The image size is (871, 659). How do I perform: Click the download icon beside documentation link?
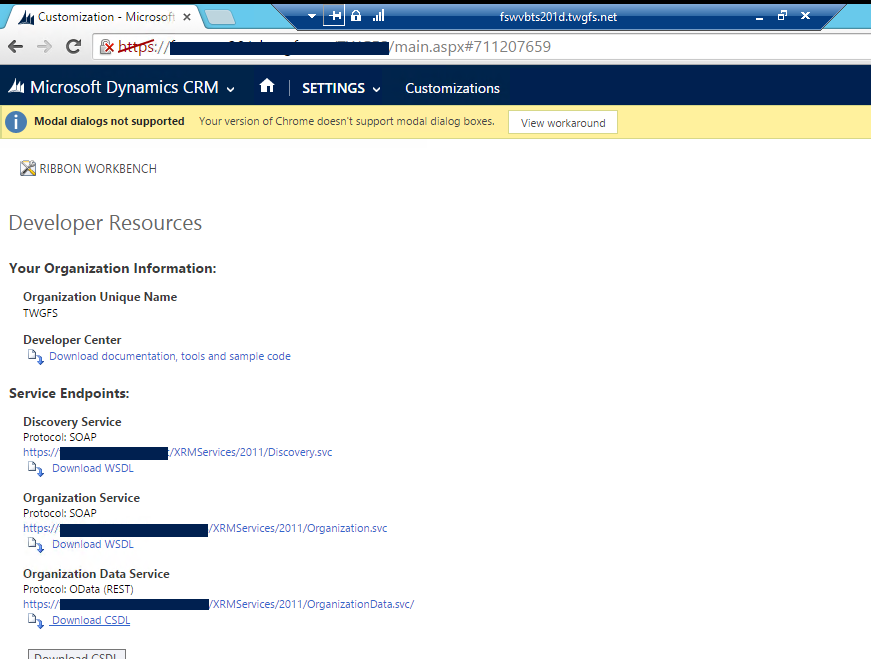tap(36, 357)
